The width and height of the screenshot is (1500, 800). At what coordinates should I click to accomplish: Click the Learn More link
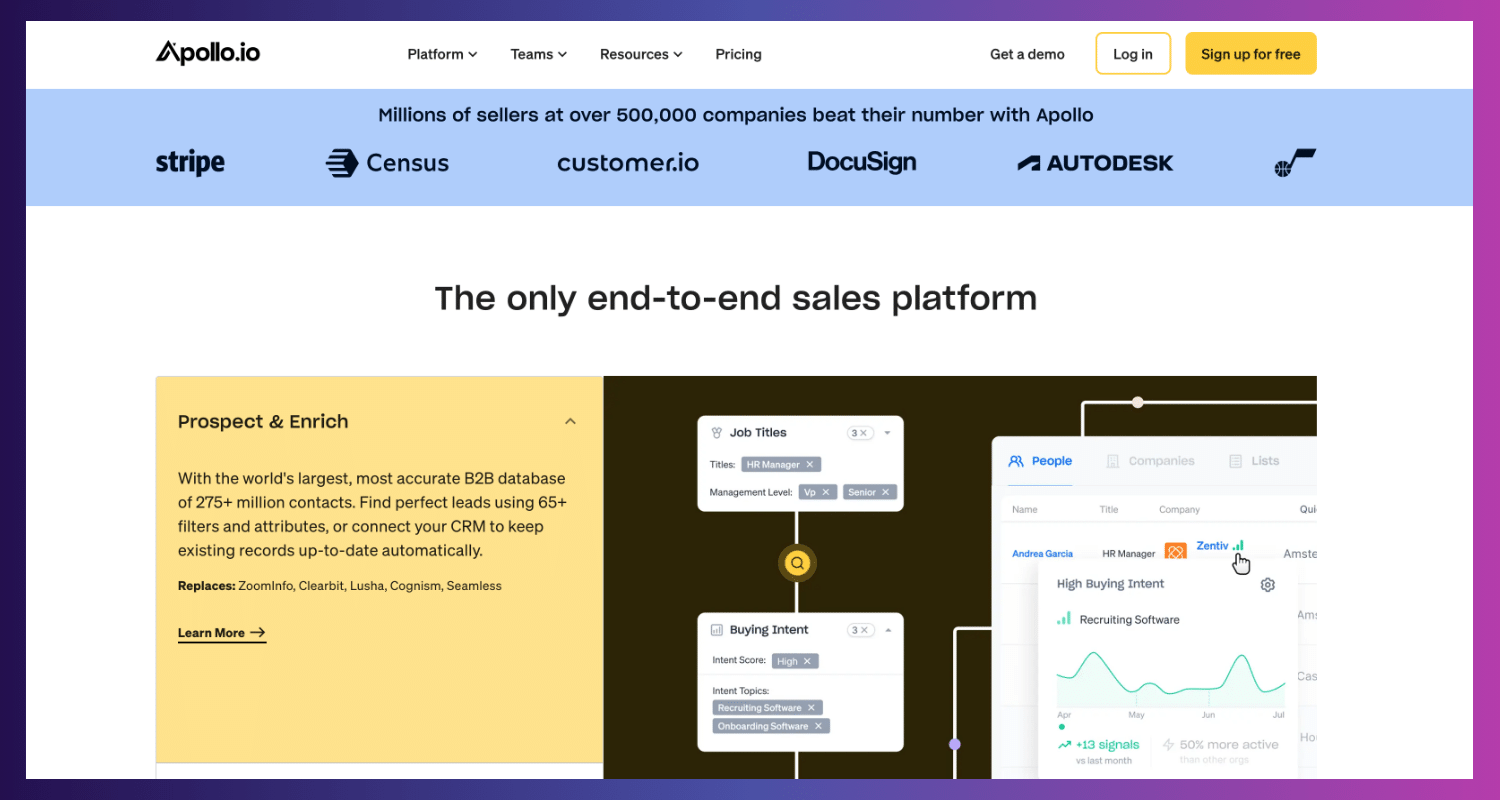[222, 633]
